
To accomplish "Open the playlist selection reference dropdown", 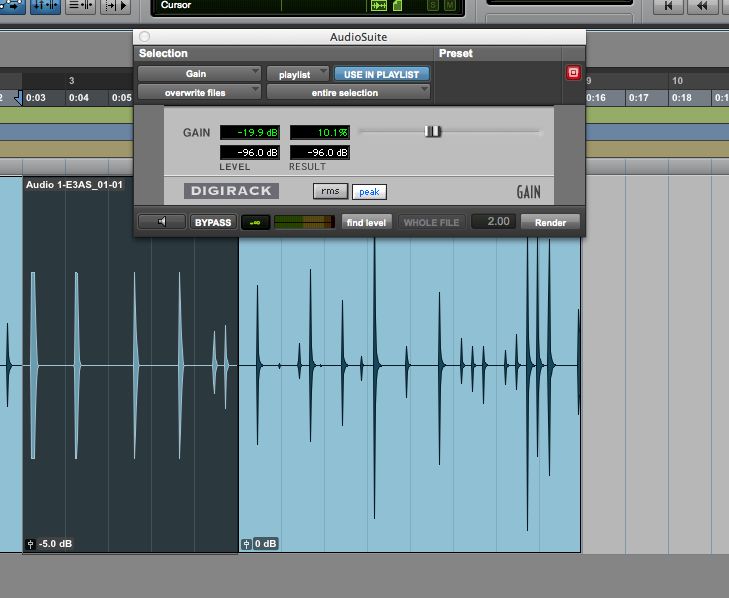I will click(x=298, y=74).
